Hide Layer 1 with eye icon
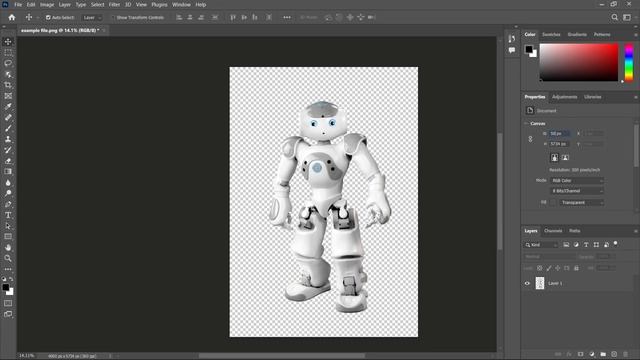The image size is (640, 360). point(527,283)
